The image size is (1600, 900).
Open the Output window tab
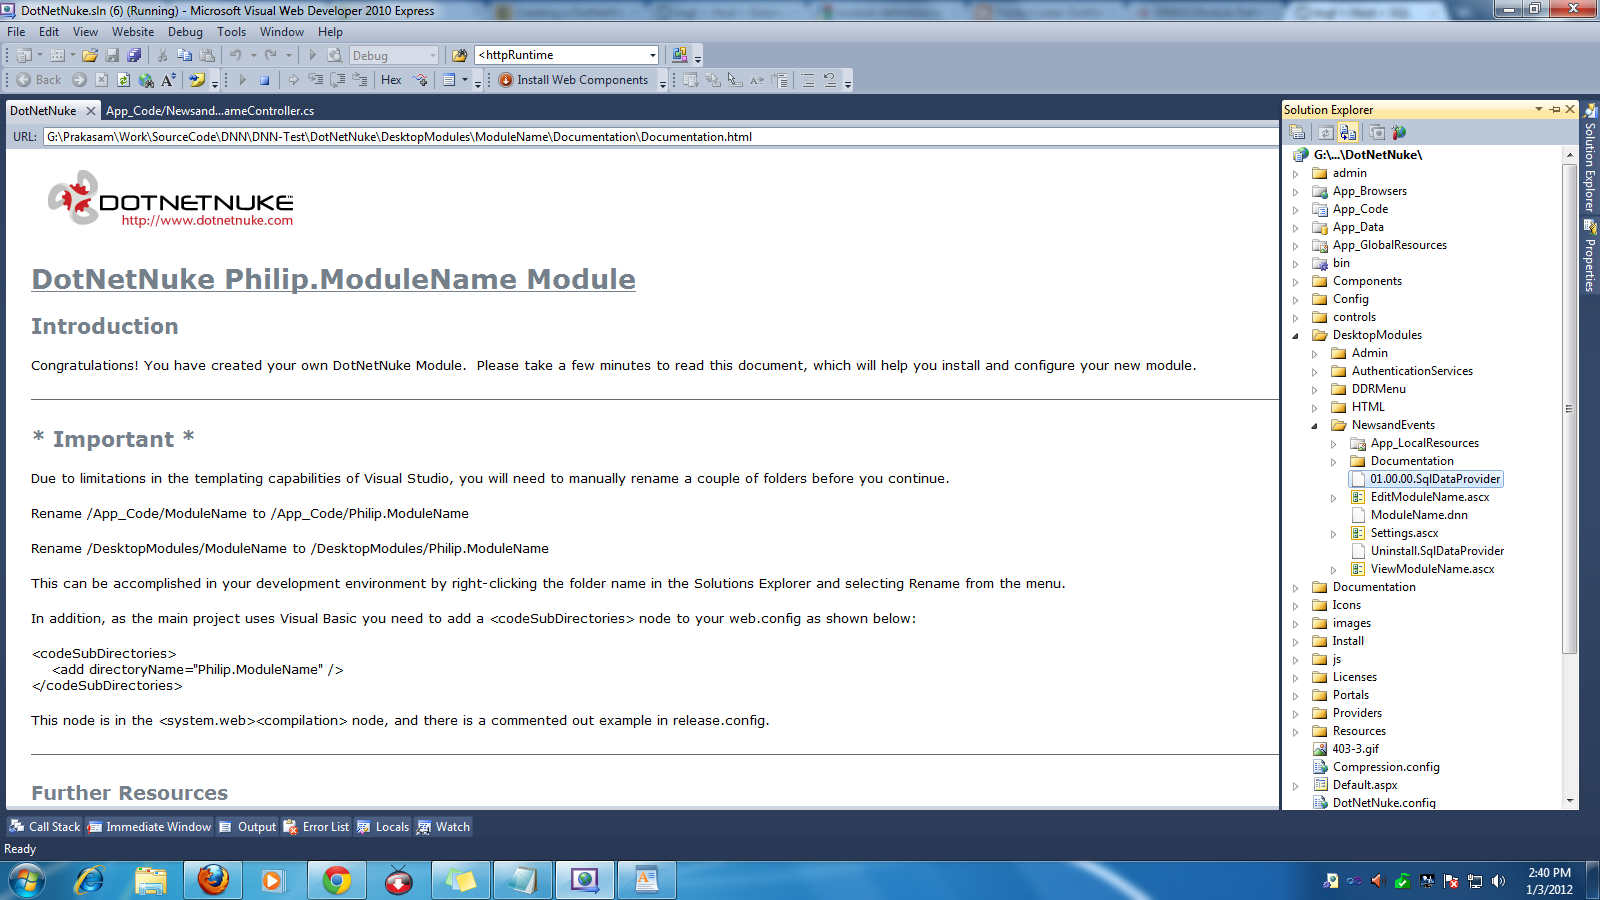click(x=247, y=827)
